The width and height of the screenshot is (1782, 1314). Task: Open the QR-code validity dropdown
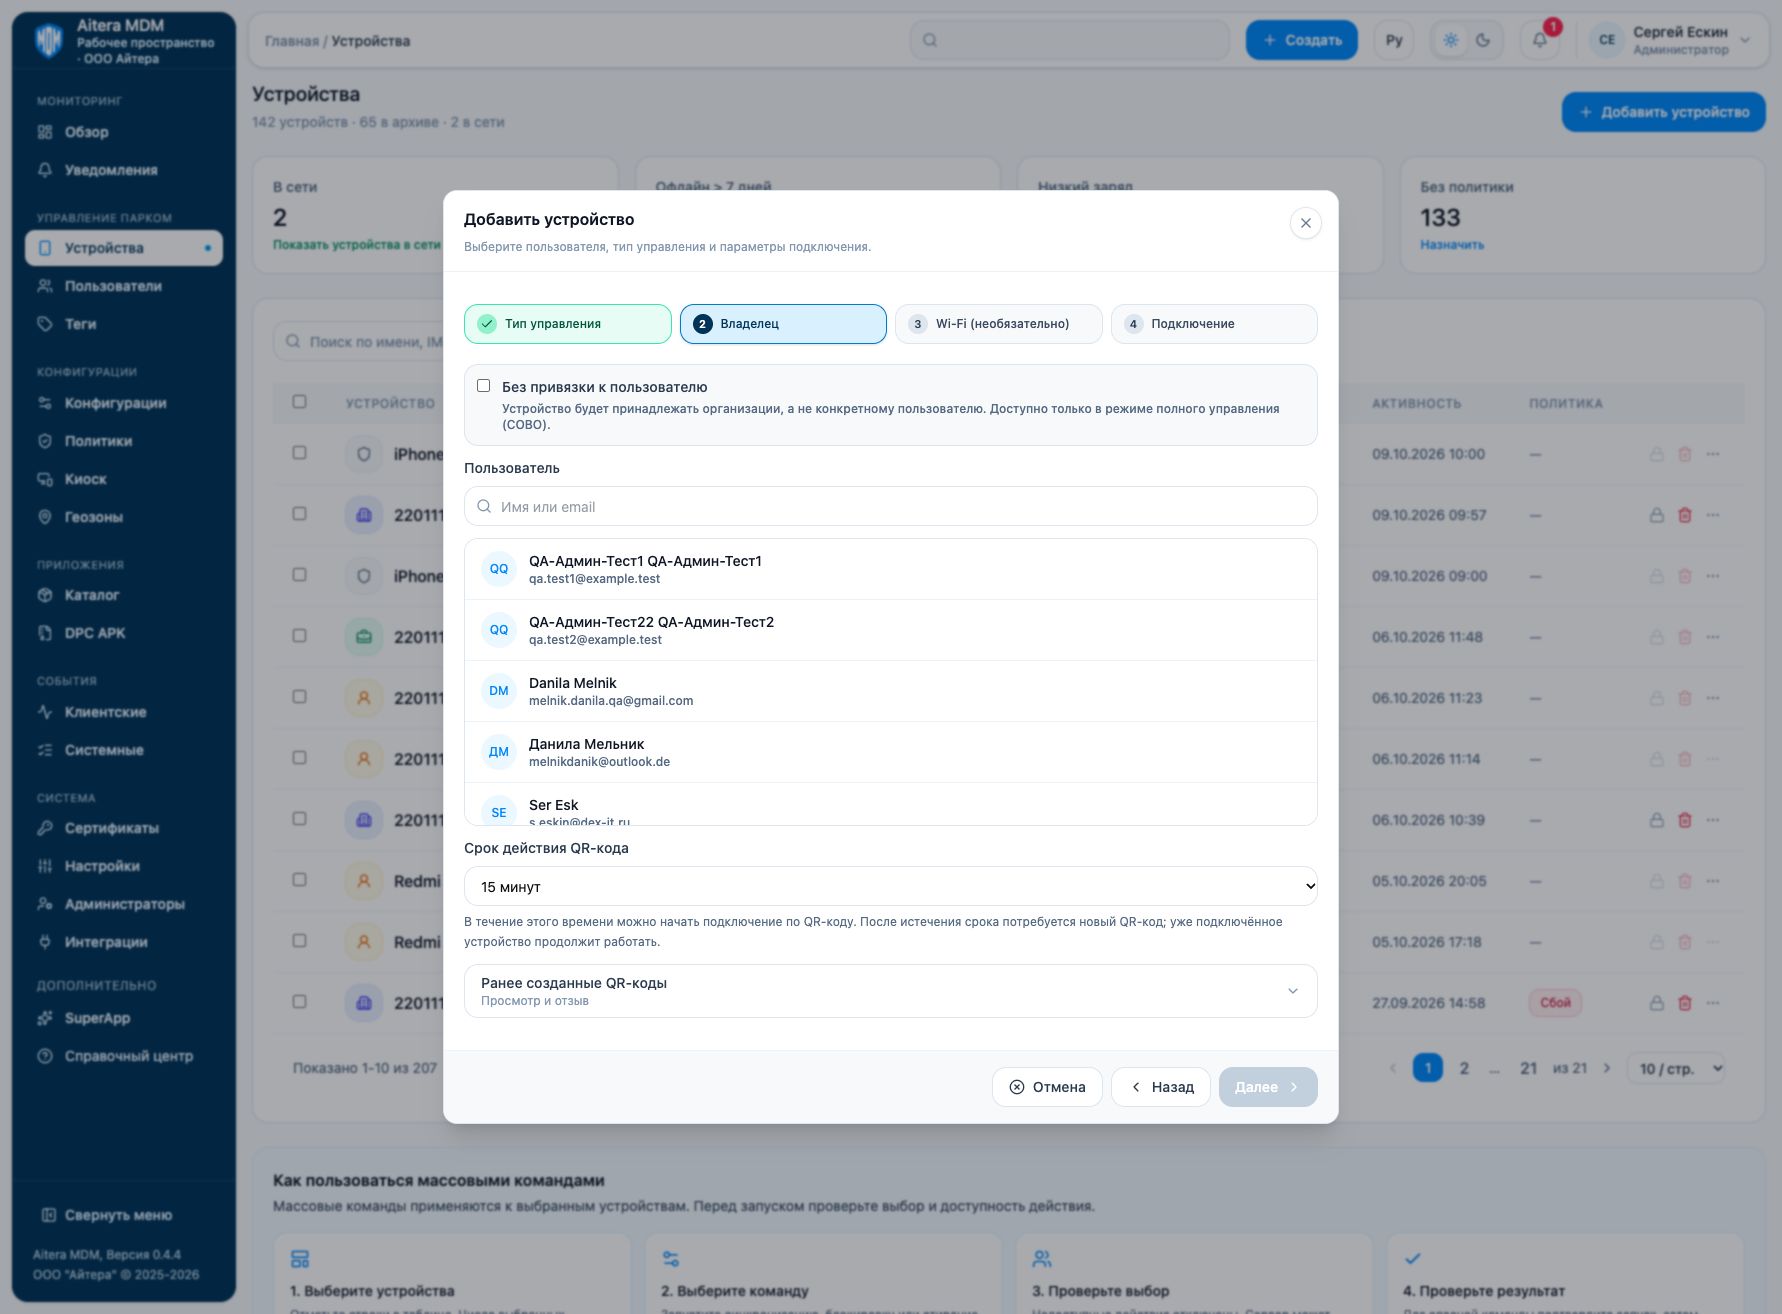pyautogui.click(x=890, y=887)
